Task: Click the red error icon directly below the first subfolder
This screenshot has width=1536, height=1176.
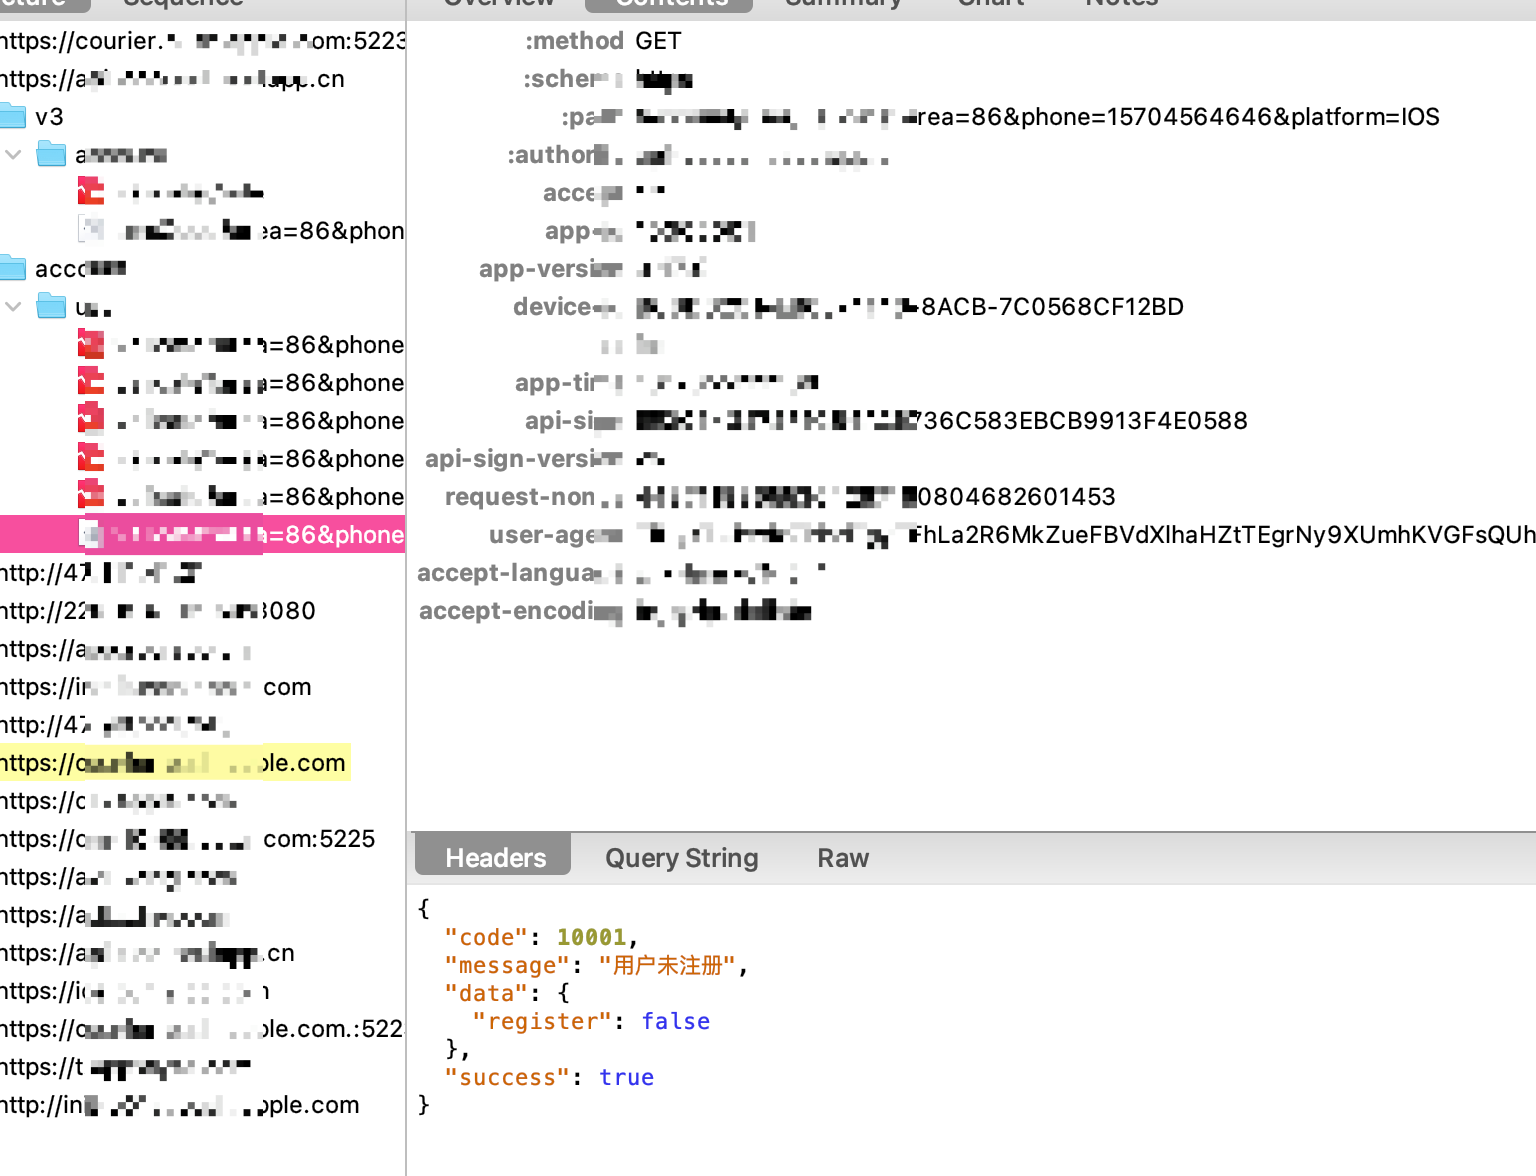Action: coord(91,192)
